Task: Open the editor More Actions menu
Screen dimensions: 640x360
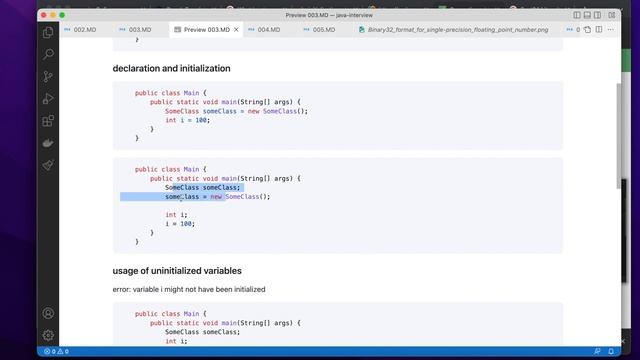Action: (x=611, y=29)
